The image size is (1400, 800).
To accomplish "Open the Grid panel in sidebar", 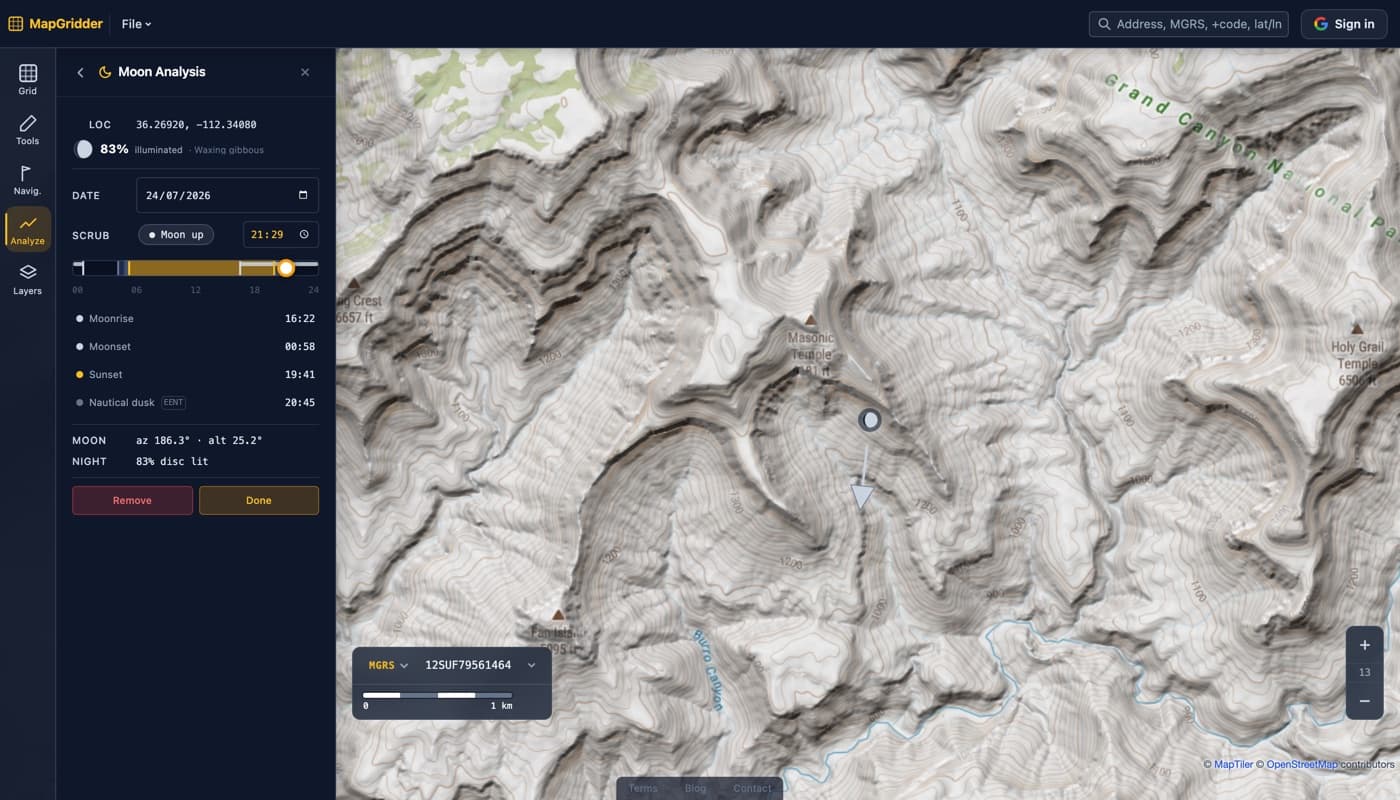I will coord(27,79).
